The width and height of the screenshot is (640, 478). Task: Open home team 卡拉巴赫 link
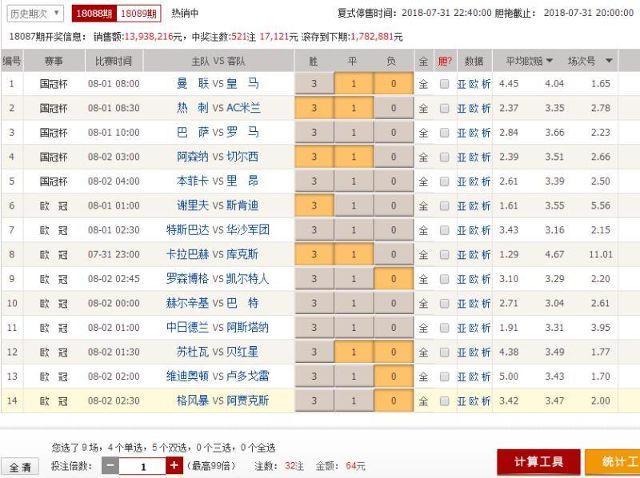(187, 254)
